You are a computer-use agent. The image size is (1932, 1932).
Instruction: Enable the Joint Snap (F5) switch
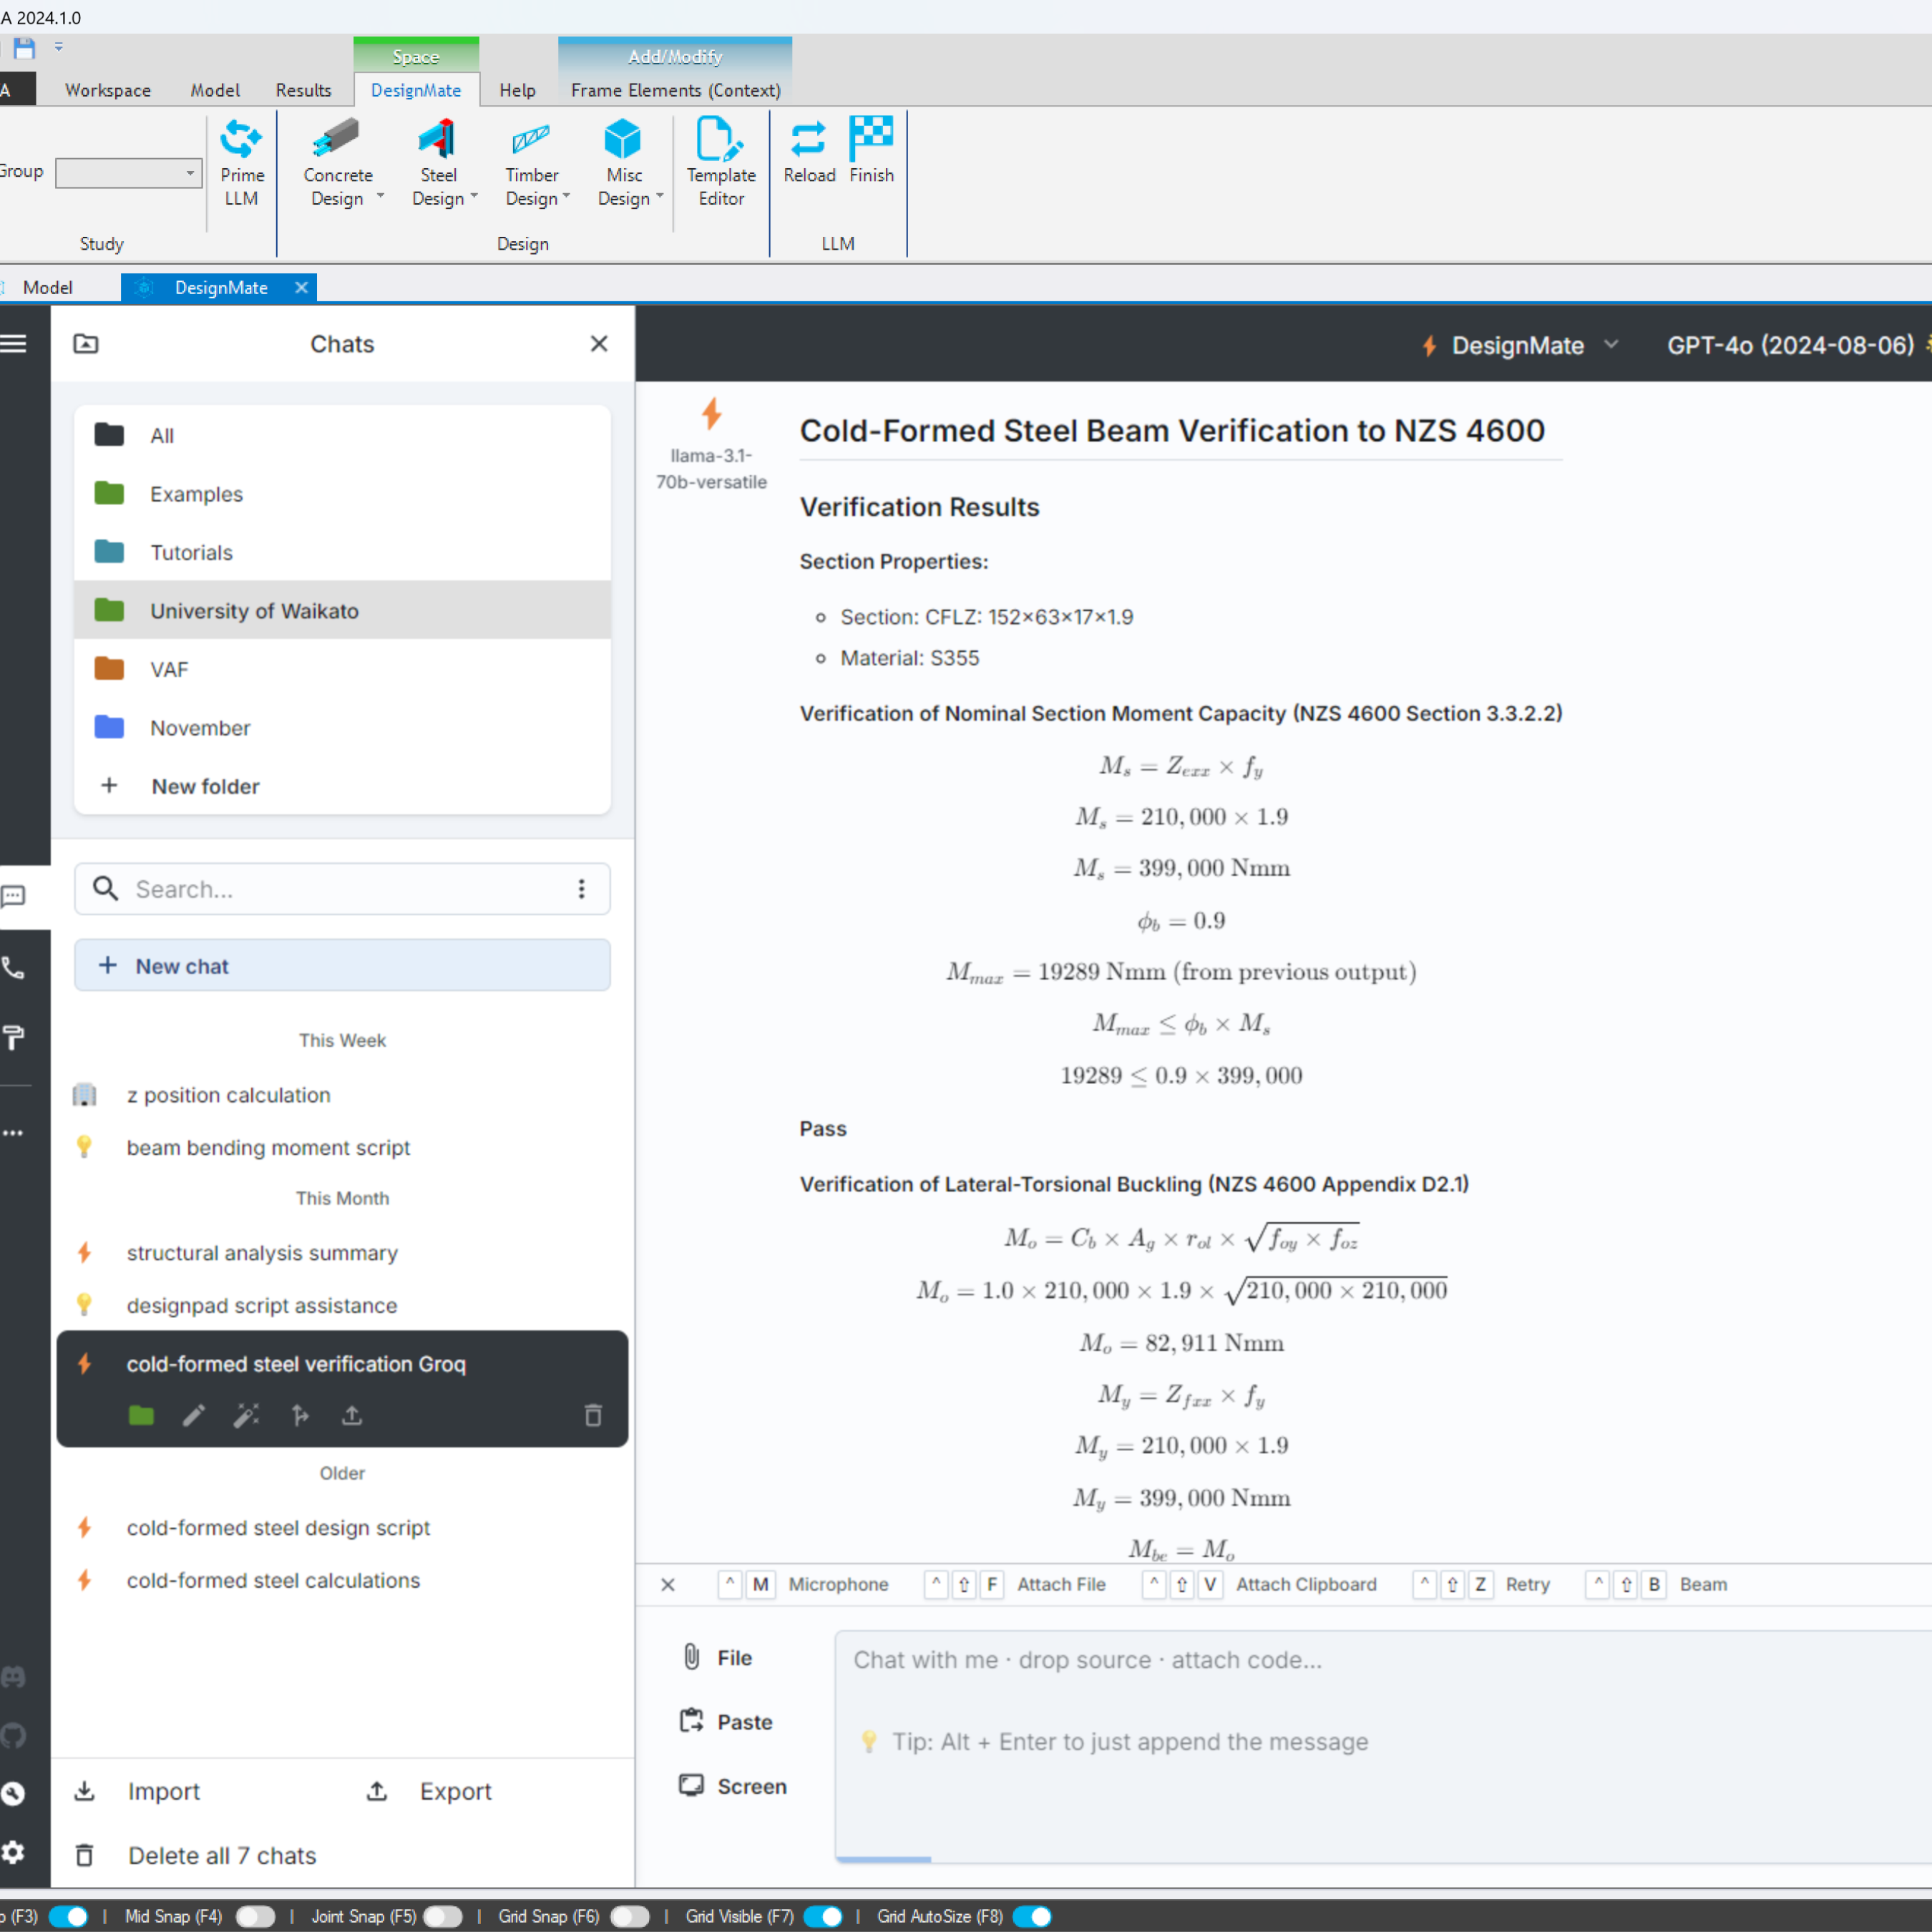tap(442, 1916)
